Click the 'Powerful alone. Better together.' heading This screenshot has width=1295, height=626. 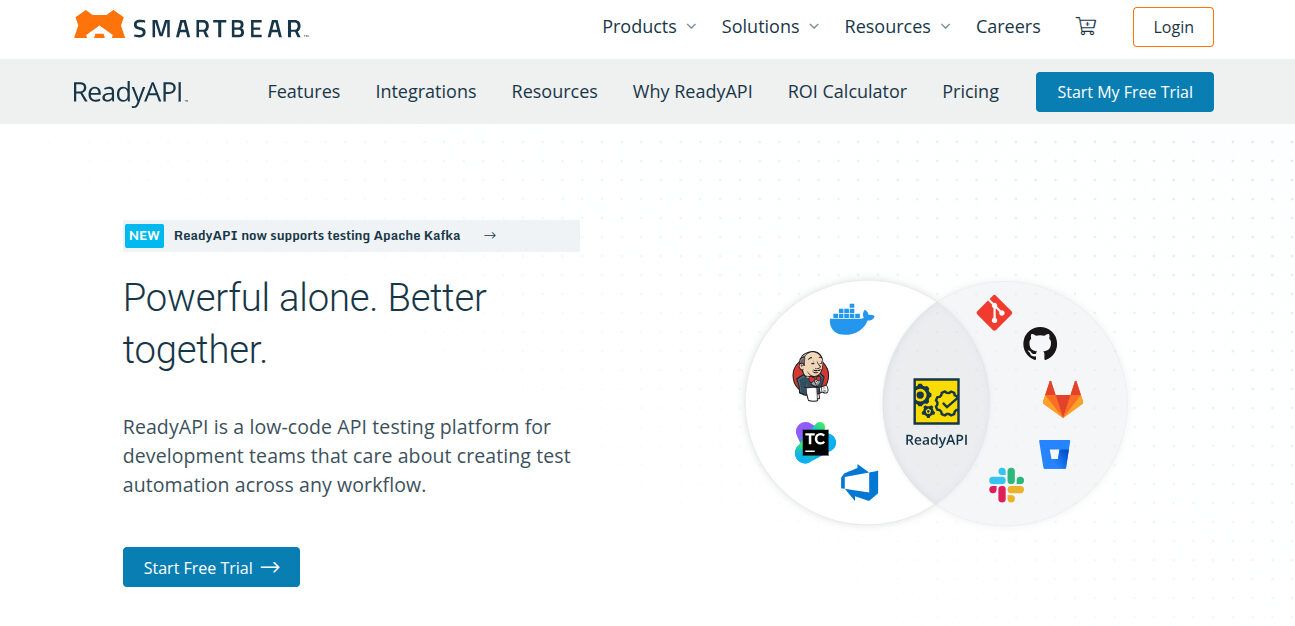(305, 323)
